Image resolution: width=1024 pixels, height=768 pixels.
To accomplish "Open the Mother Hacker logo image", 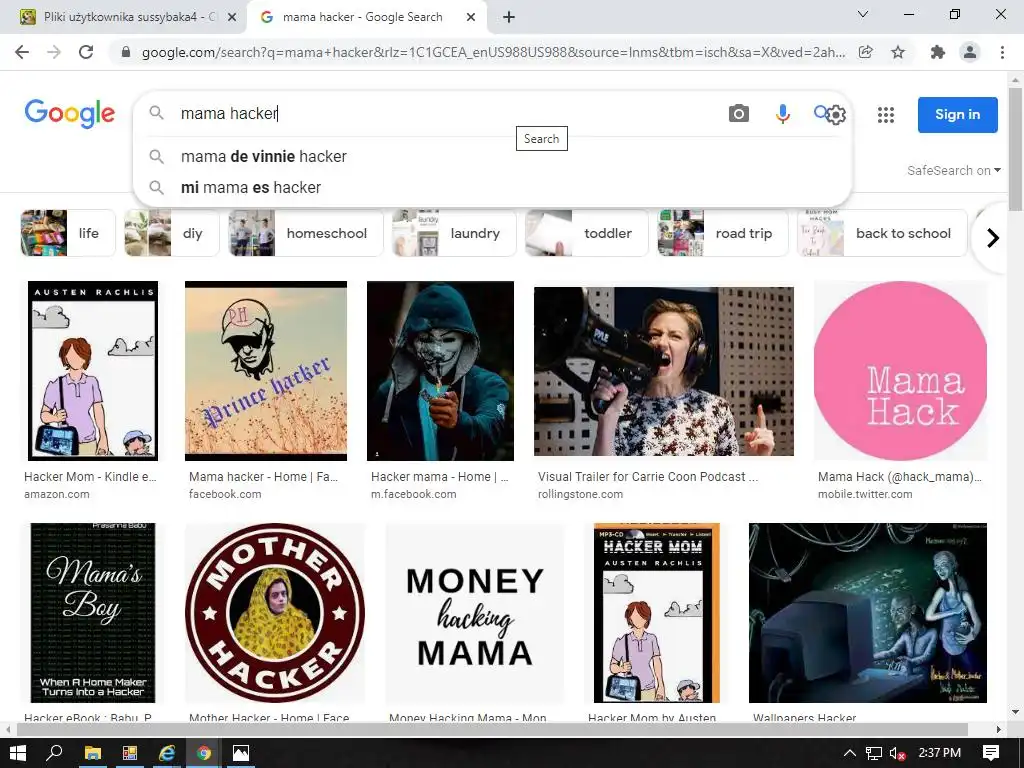I will point(275,613).
